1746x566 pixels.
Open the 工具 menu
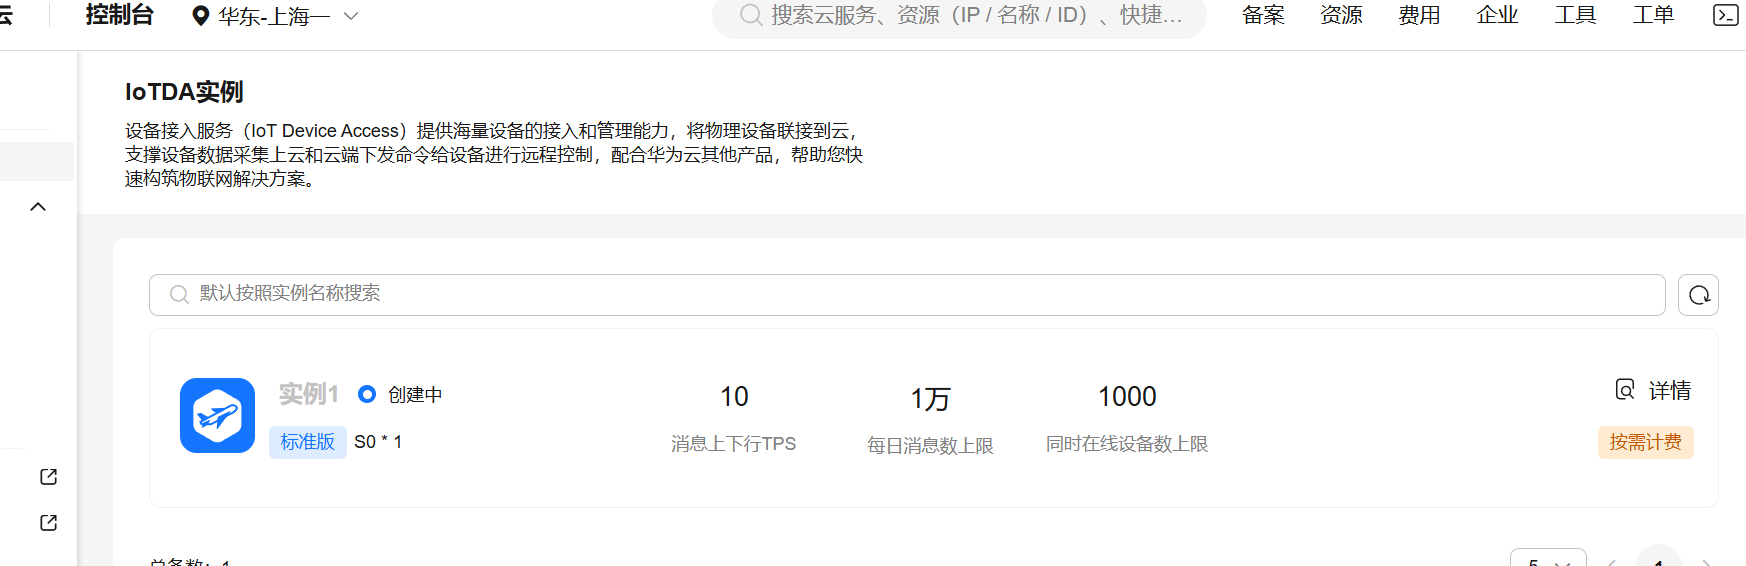(1575, 15)
